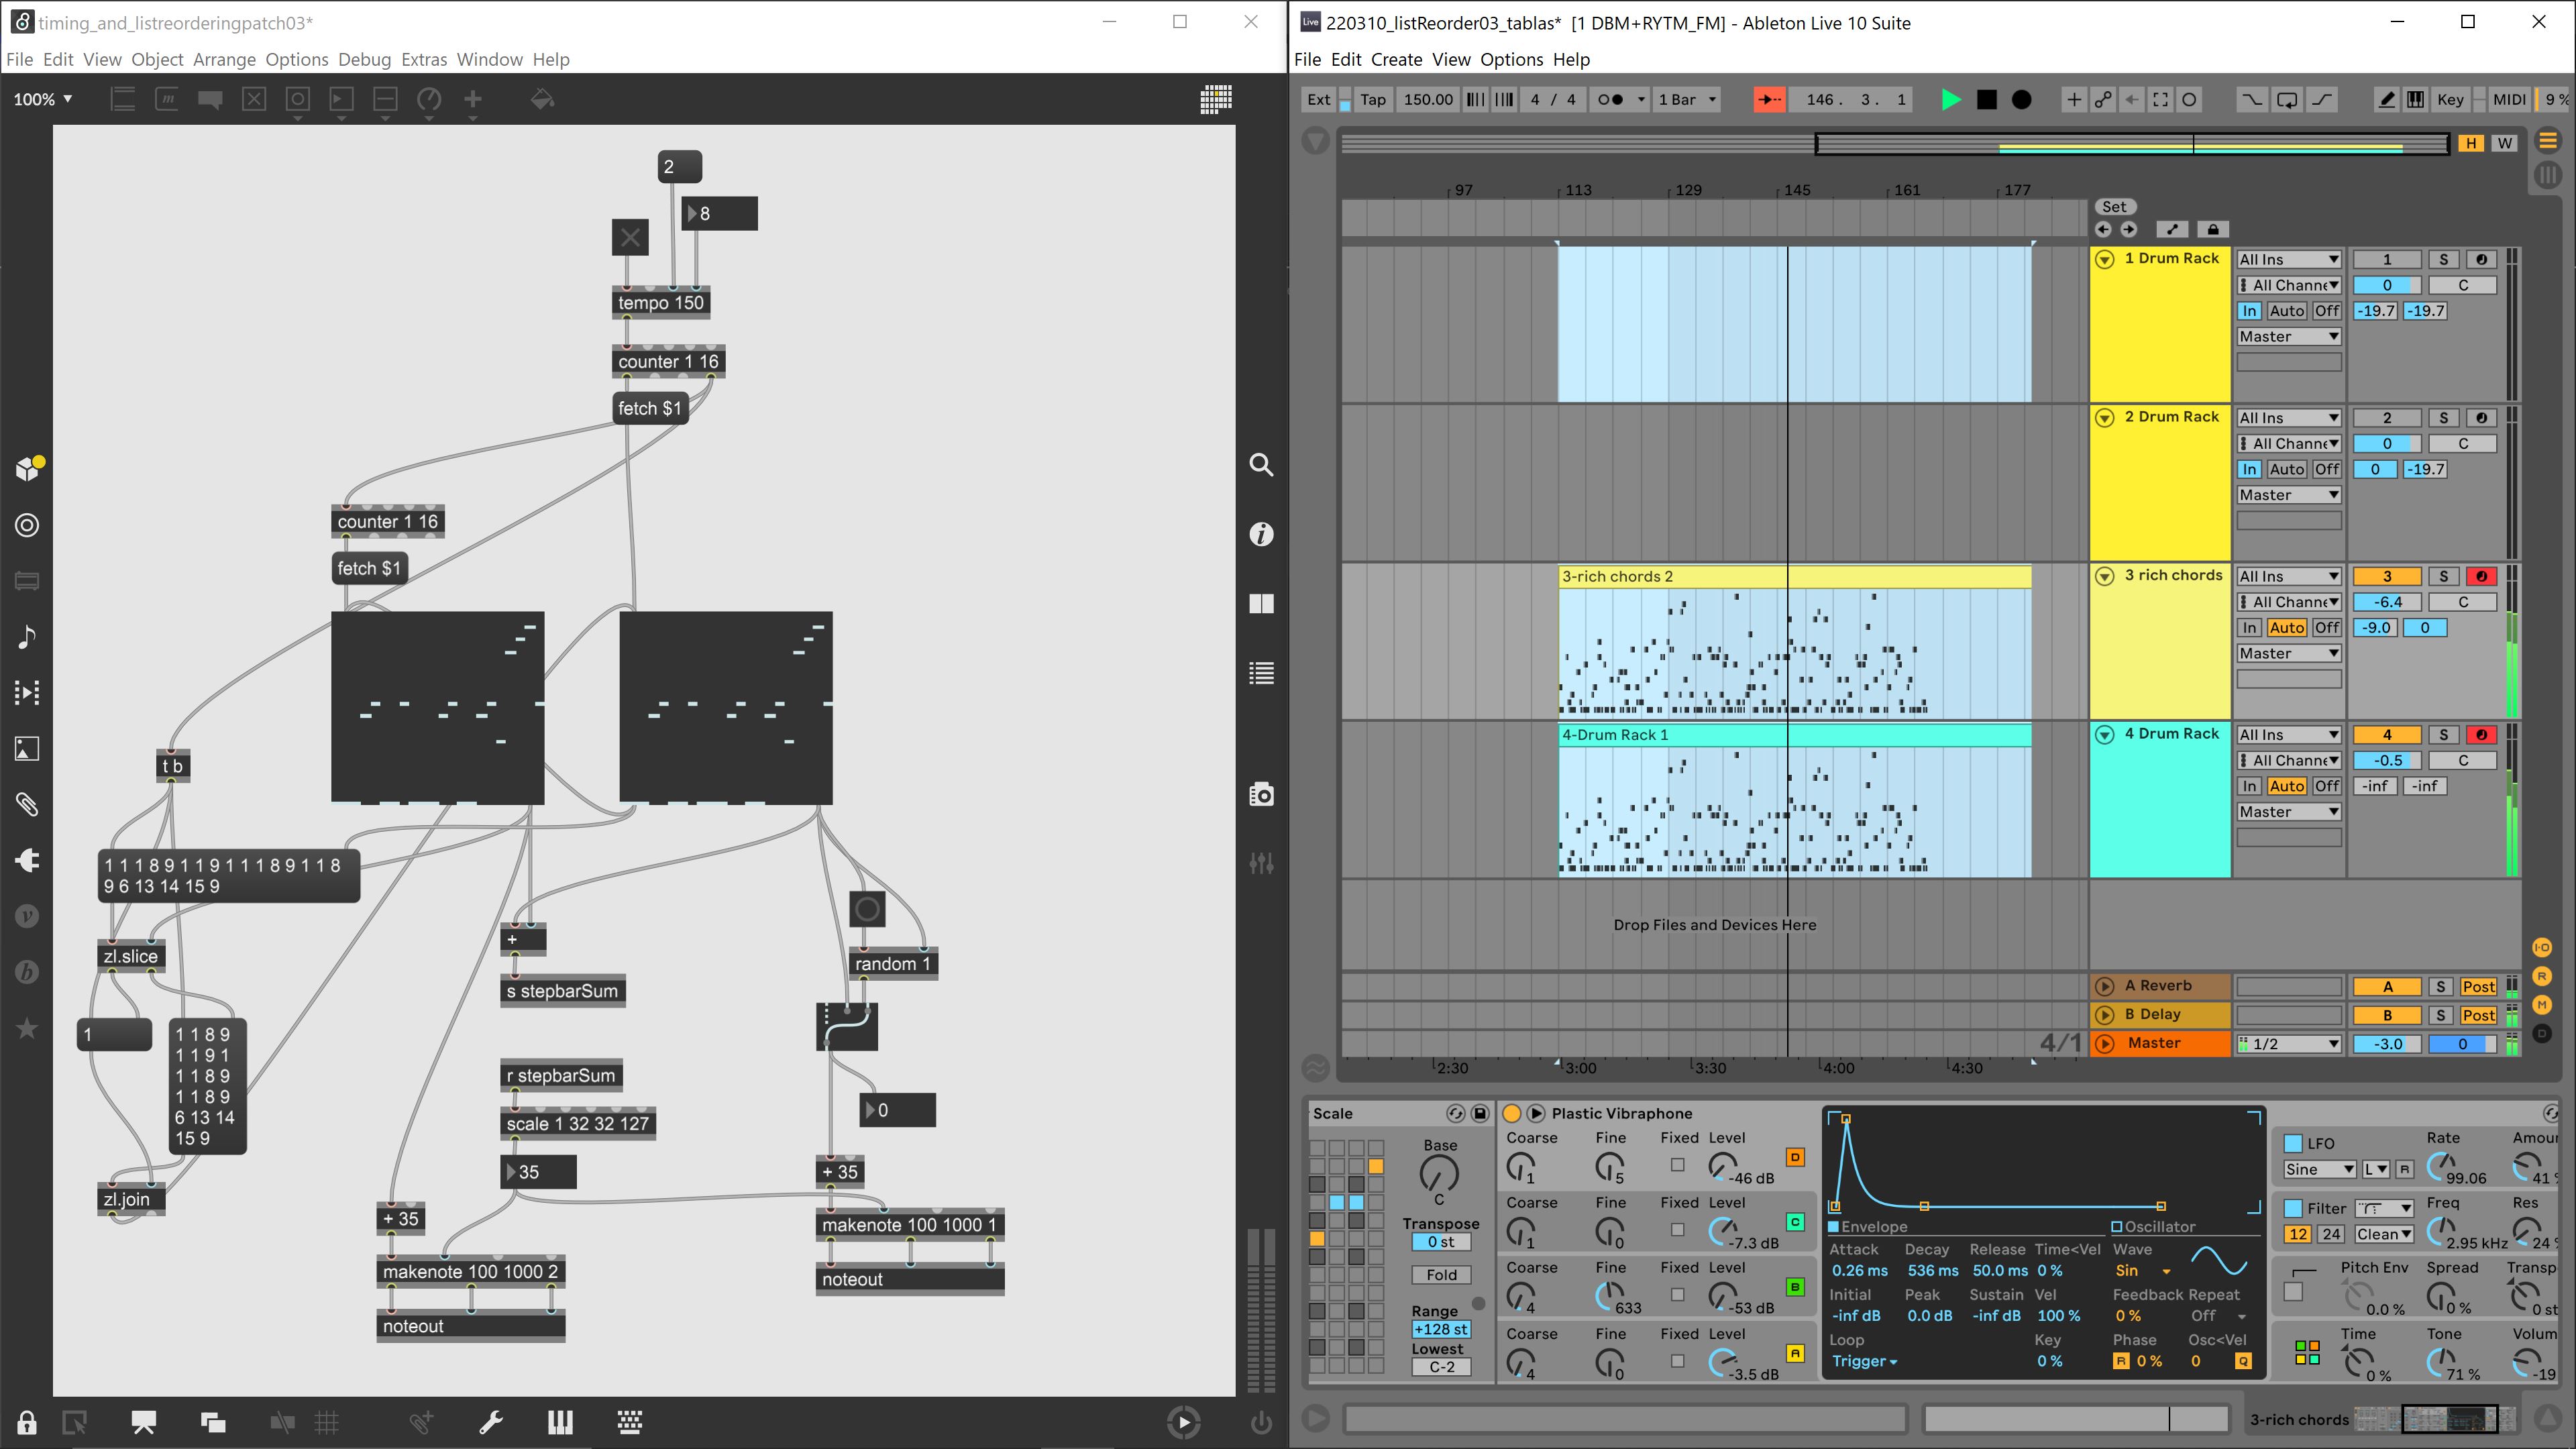2576x1449 pixels.
Task: Open the Sine LFO waveform dropdown
Action: click(2319, 1169)
